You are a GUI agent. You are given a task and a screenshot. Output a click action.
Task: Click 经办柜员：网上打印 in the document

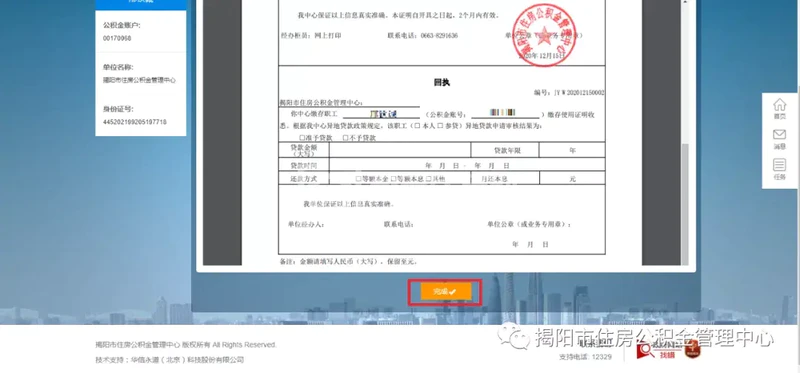[x=311, y=36]
